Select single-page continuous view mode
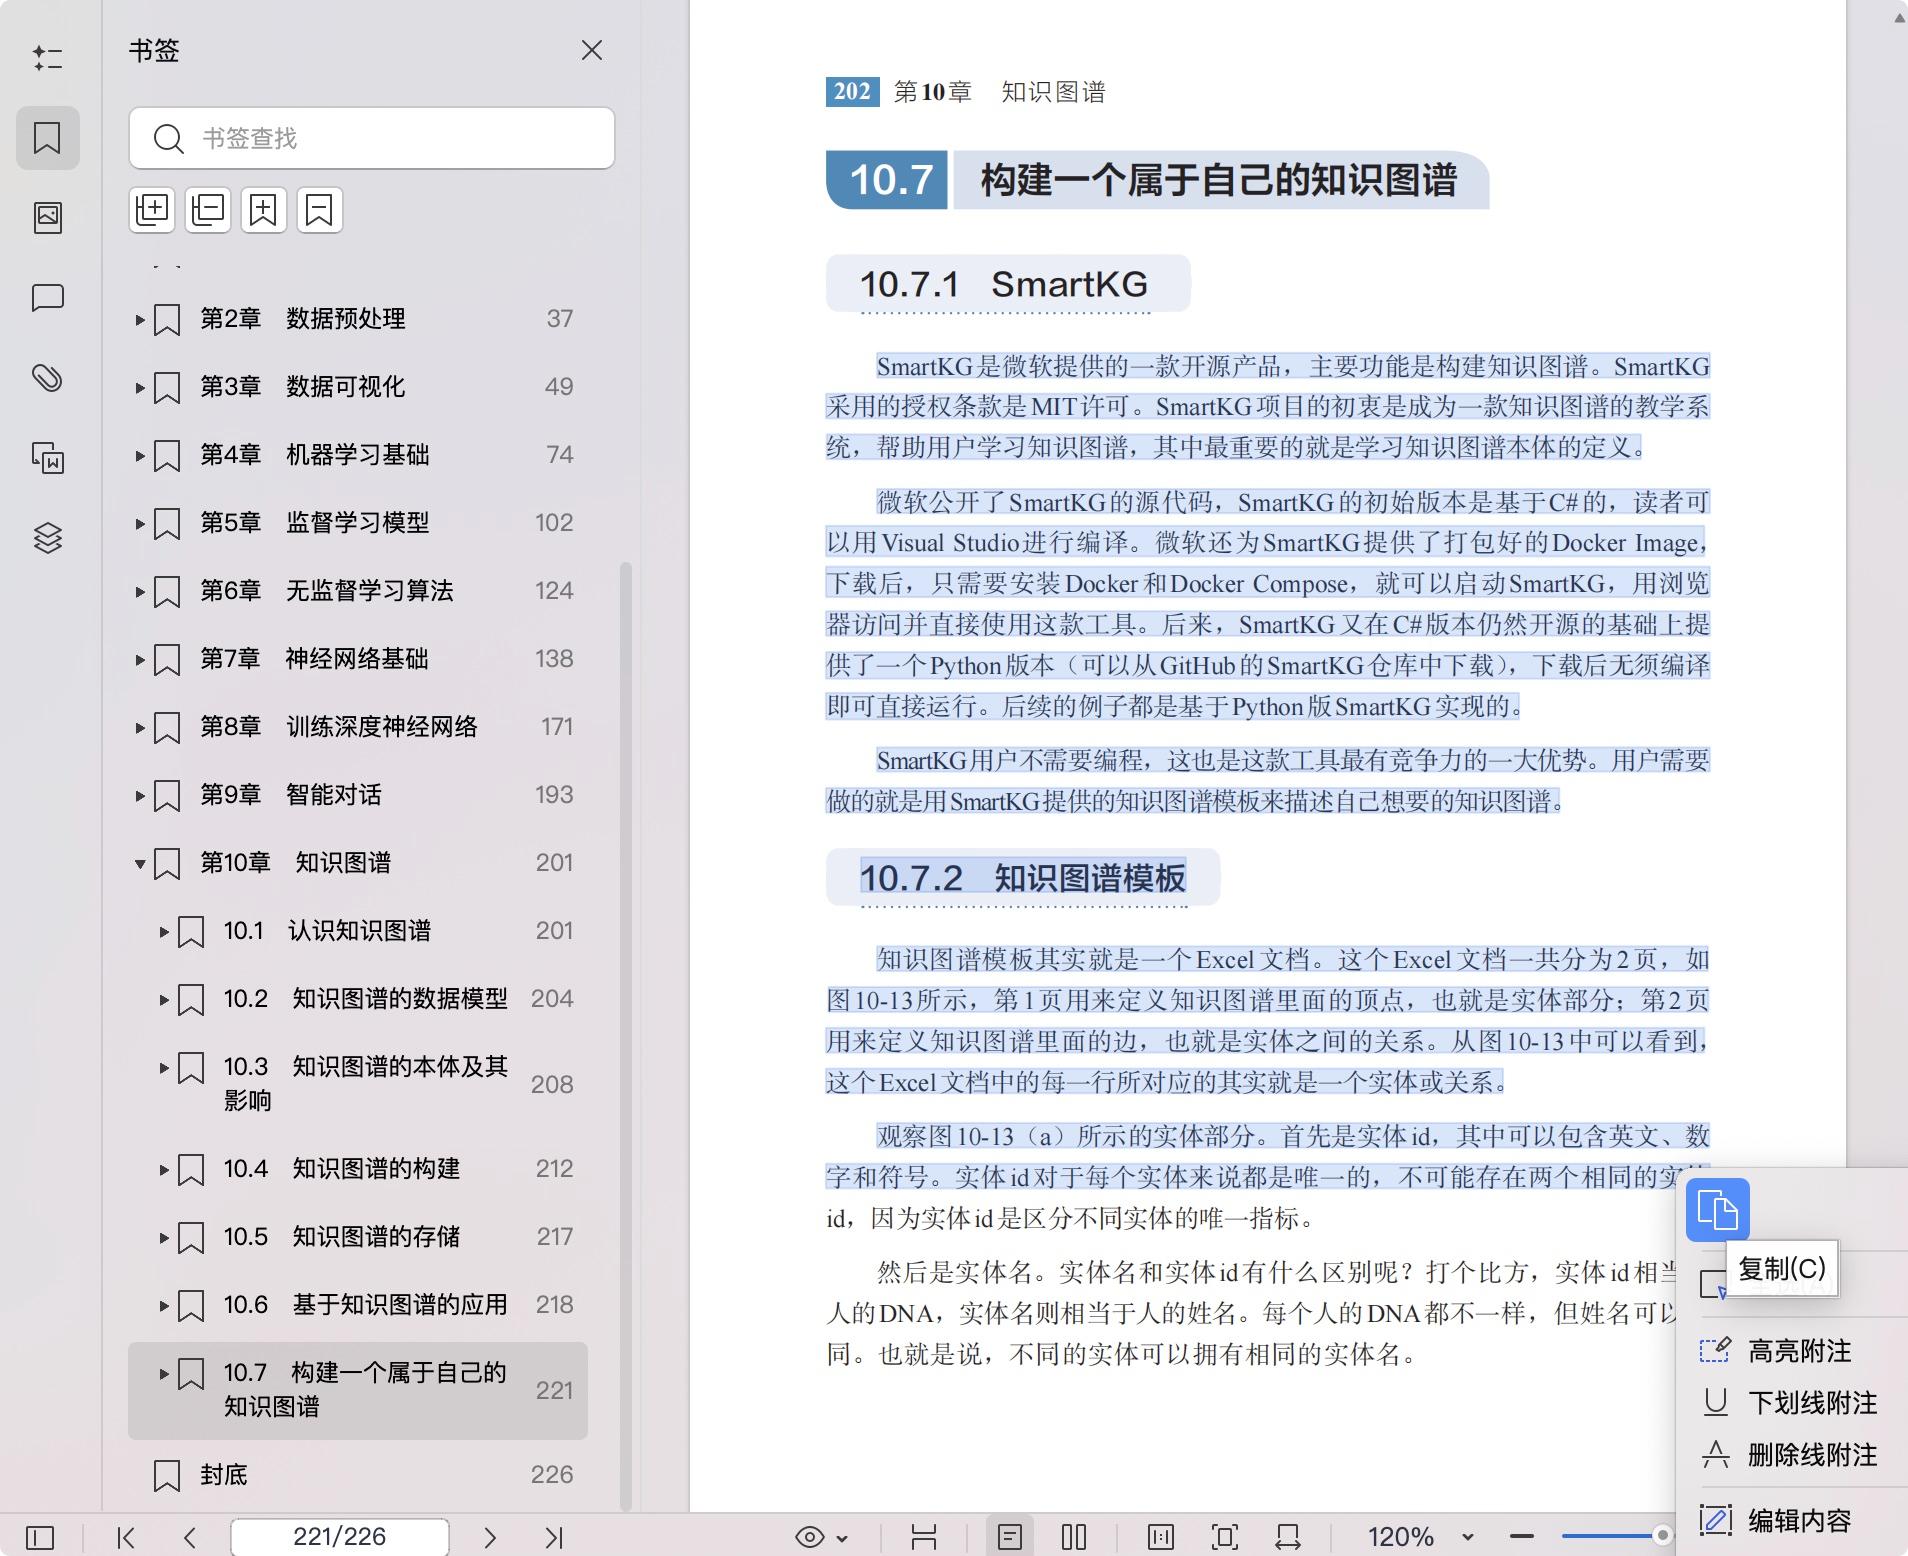This screenshot has height=1556, width=1908. coord(1010,1537)
